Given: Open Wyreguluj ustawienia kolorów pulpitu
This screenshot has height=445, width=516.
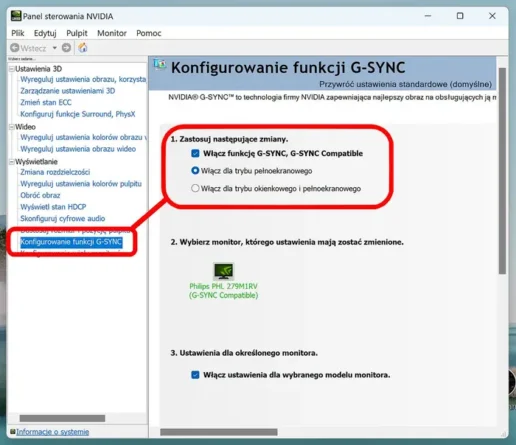Looking at the screenshot, I should 81,184.
